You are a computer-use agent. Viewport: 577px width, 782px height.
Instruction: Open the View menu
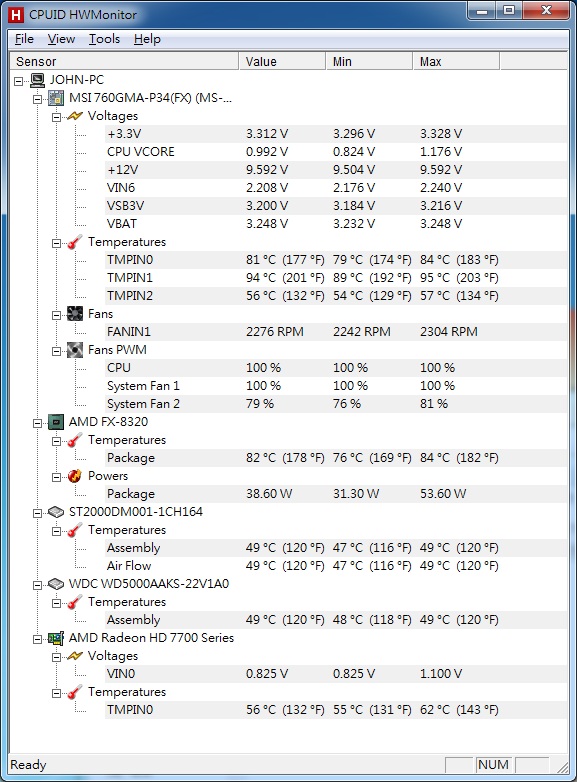pyautogui.click(x=61, y=39)
